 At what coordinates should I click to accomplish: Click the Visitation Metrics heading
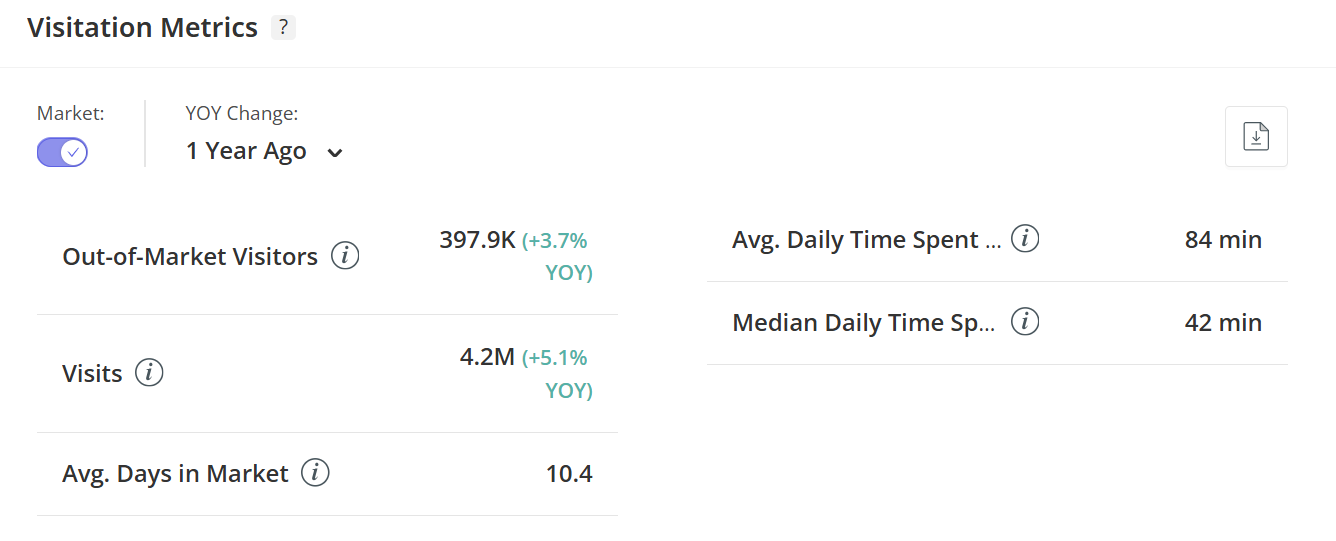(142, 28)
